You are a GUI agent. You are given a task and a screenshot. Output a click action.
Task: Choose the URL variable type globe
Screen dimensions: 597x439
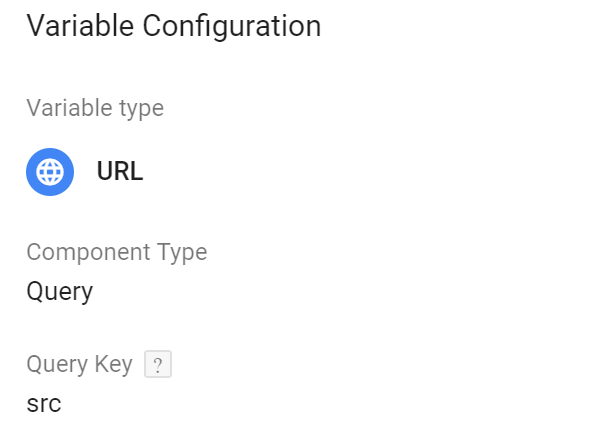(50, 172)
